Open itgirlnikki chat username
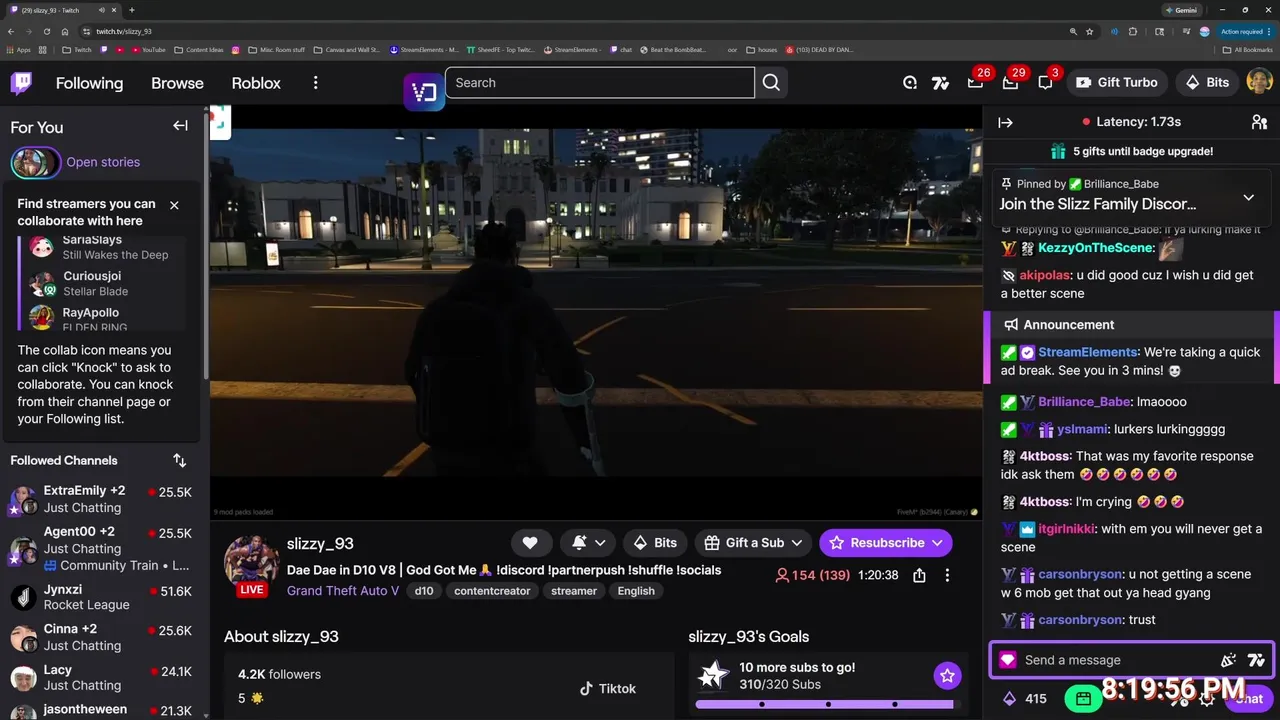 (1067, 529)
